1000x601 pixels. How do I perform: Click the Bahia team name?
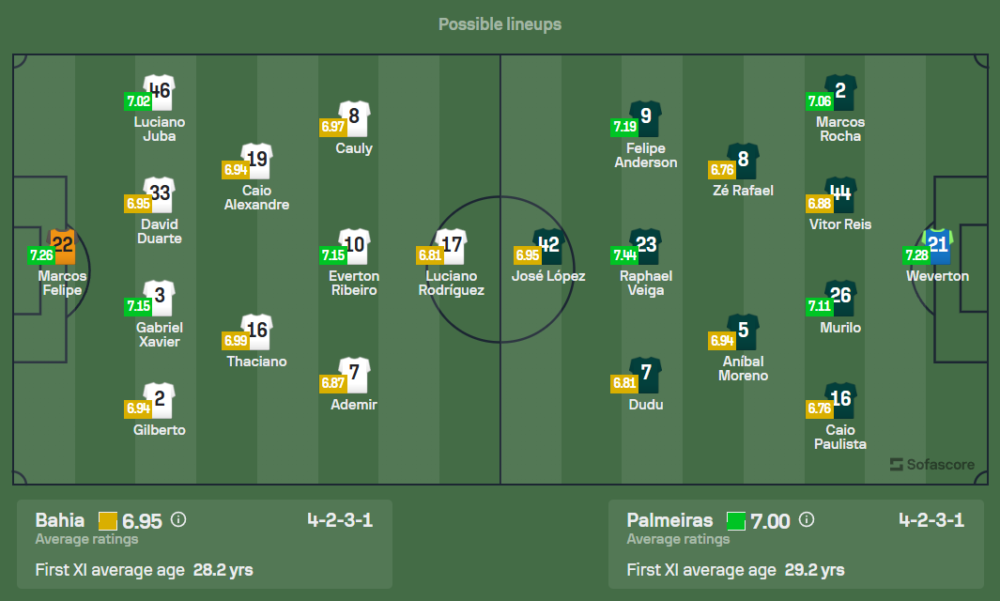(x=60, y=520)
